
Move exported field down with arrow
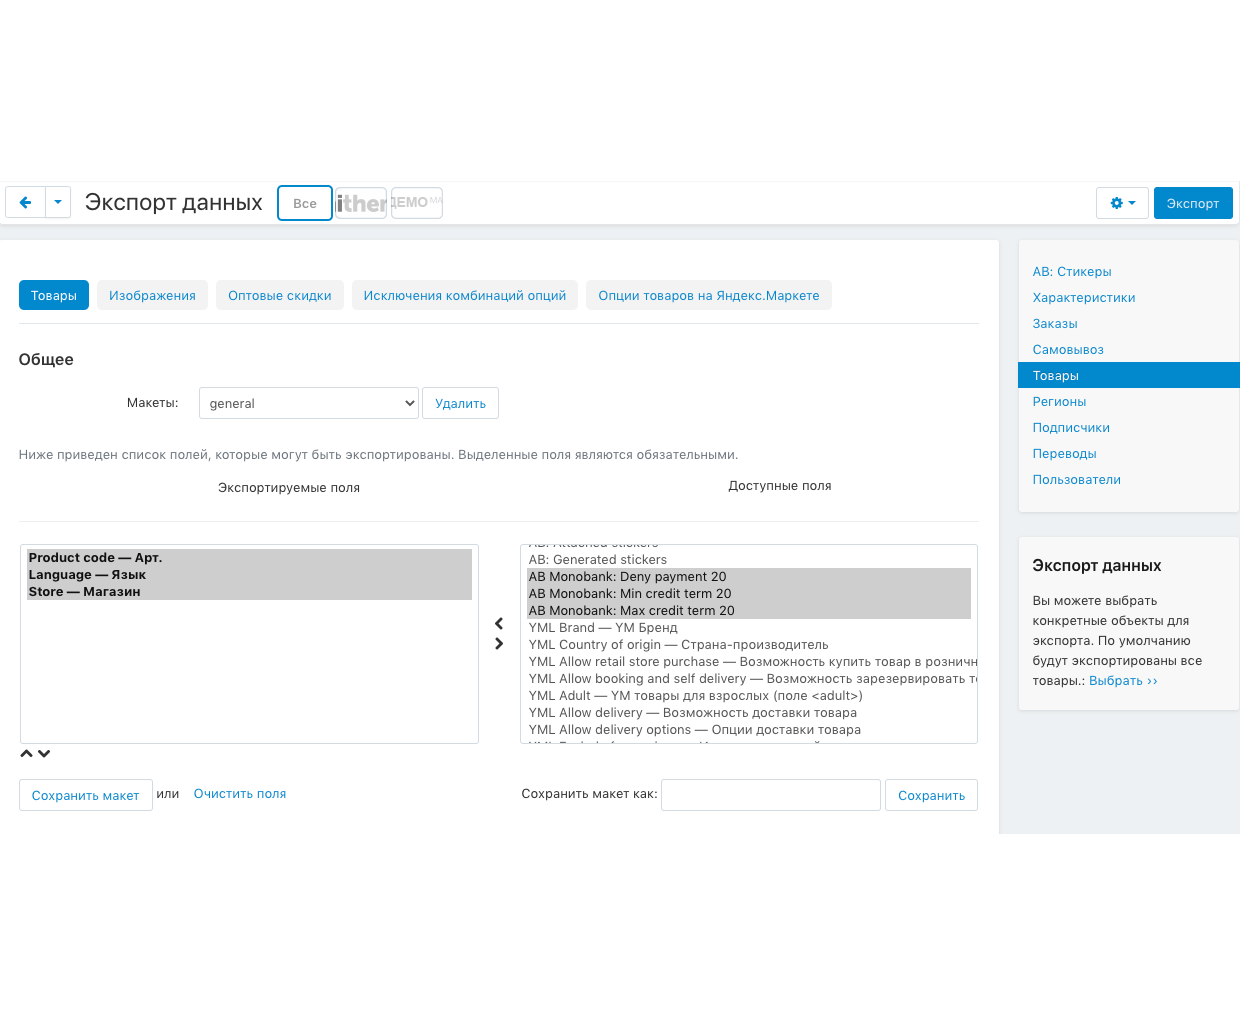click(x=44, y=754)
